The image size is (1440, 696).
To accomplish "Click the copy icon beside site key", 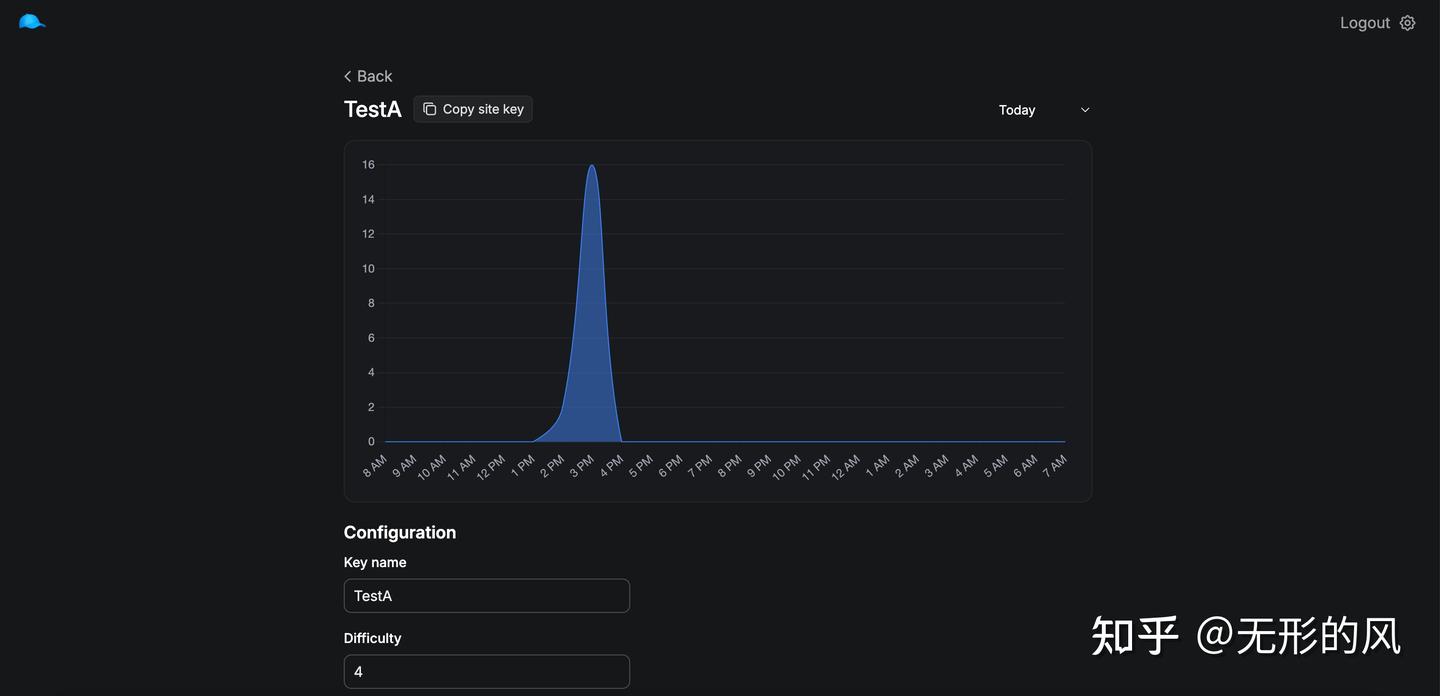I will pos(429,109).
